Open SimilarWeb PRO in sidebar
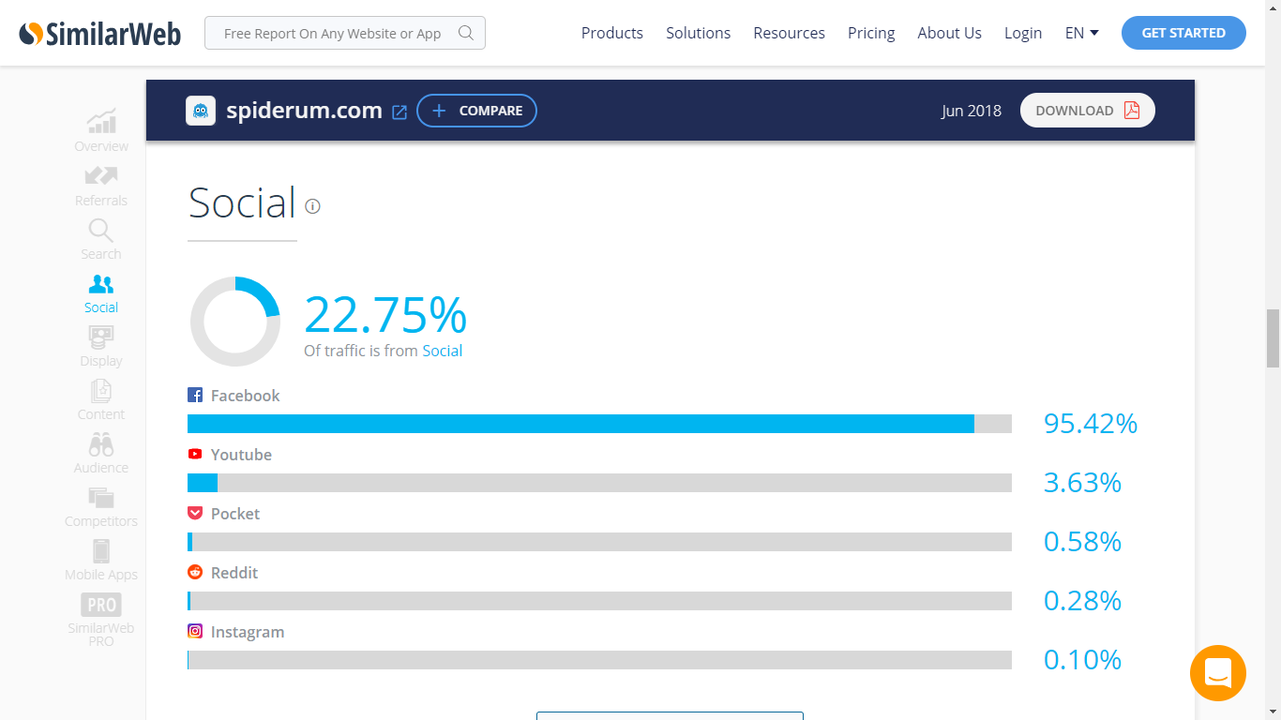 (101, 619)
